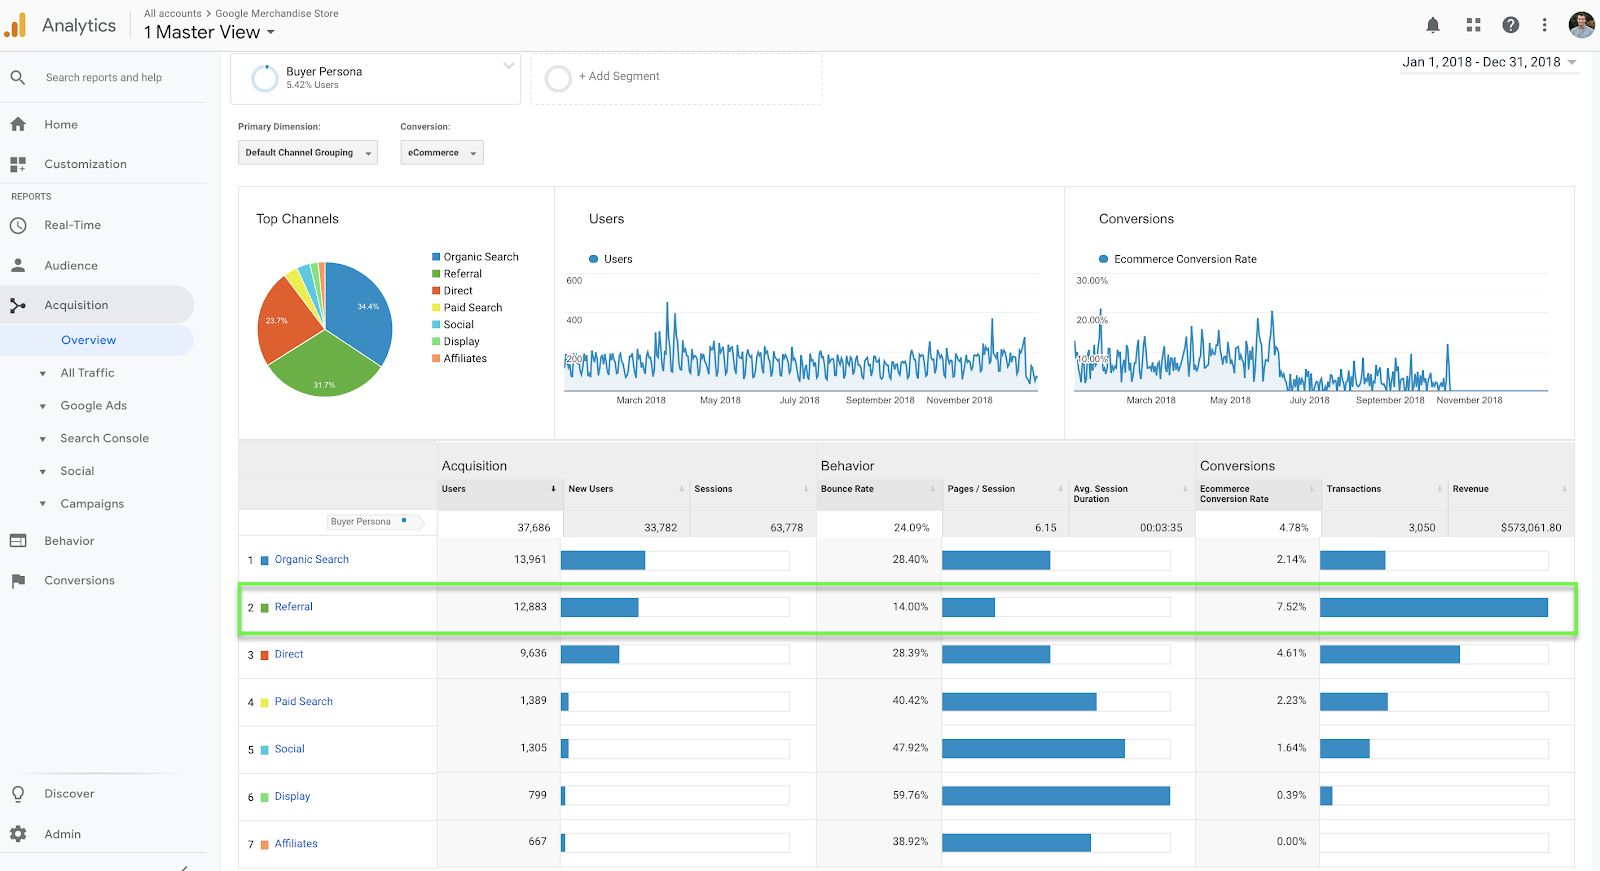
Task: Expand the Campaigns section
Action: (x=42, y=504)
